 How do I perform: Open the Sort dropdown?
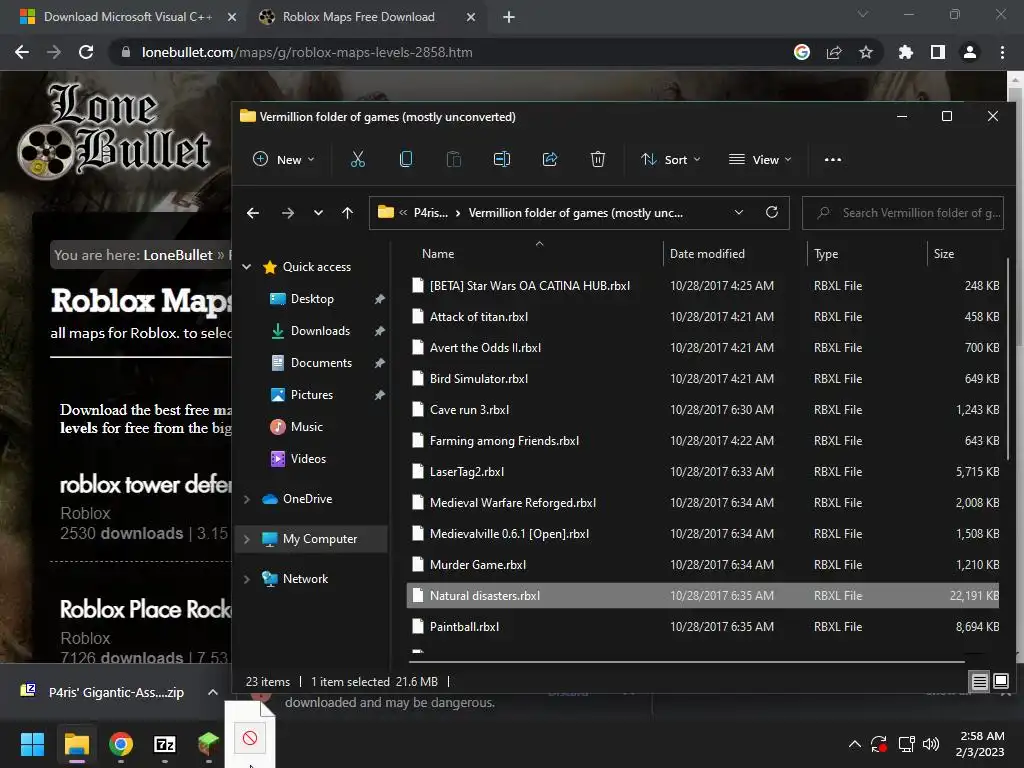[x=671, y=159]
